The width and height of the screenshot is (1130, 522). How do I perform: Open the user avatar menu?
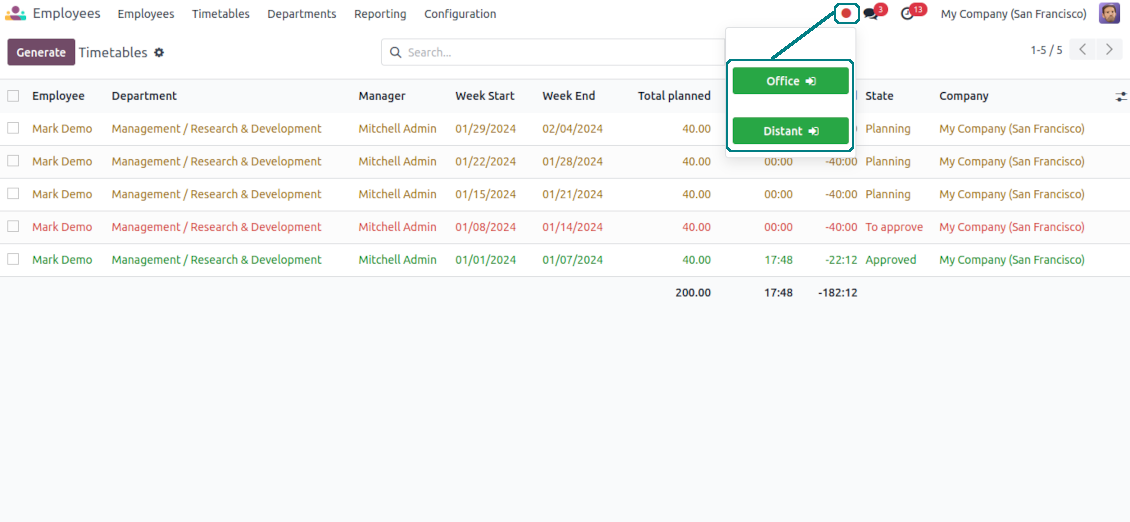point(1109,14)
